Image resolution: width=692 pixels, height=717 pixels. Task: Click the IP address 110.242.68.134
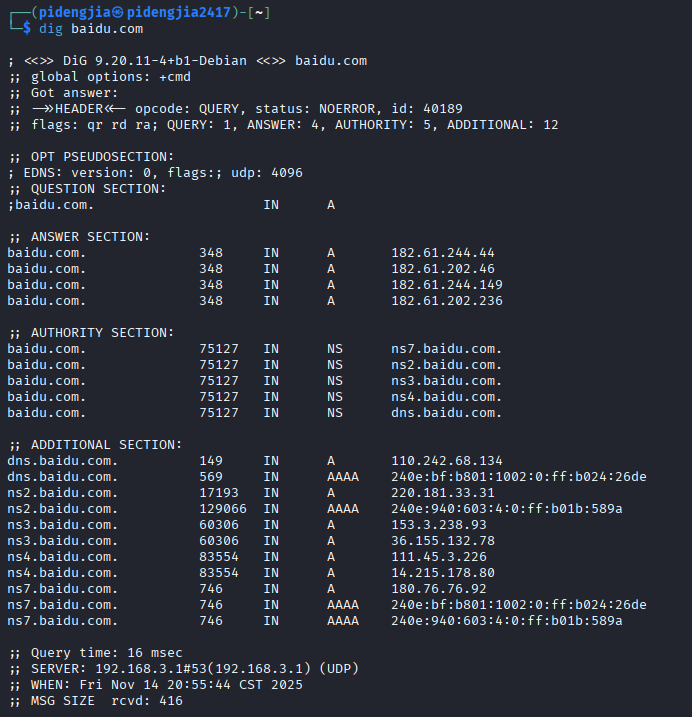(x=446, y=461)
